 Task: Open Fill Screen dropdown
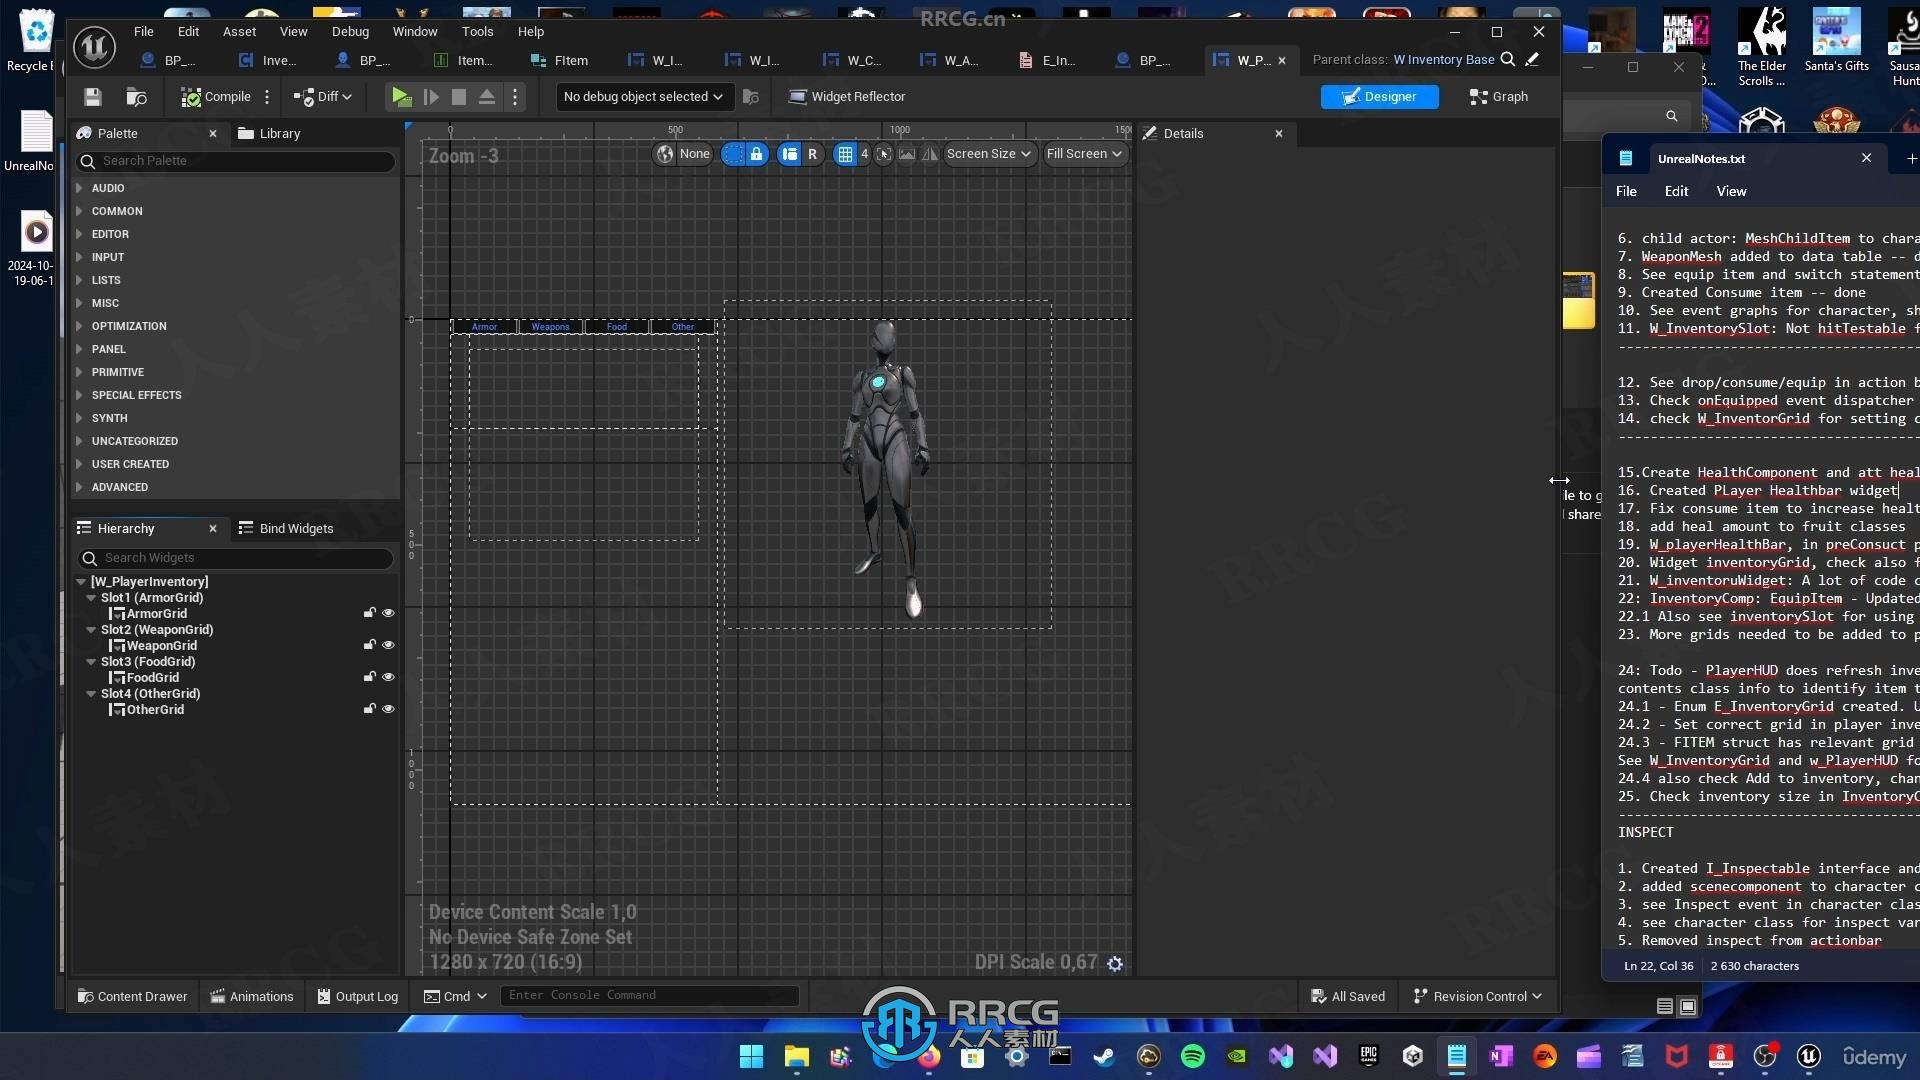[x=1084, y=154]
